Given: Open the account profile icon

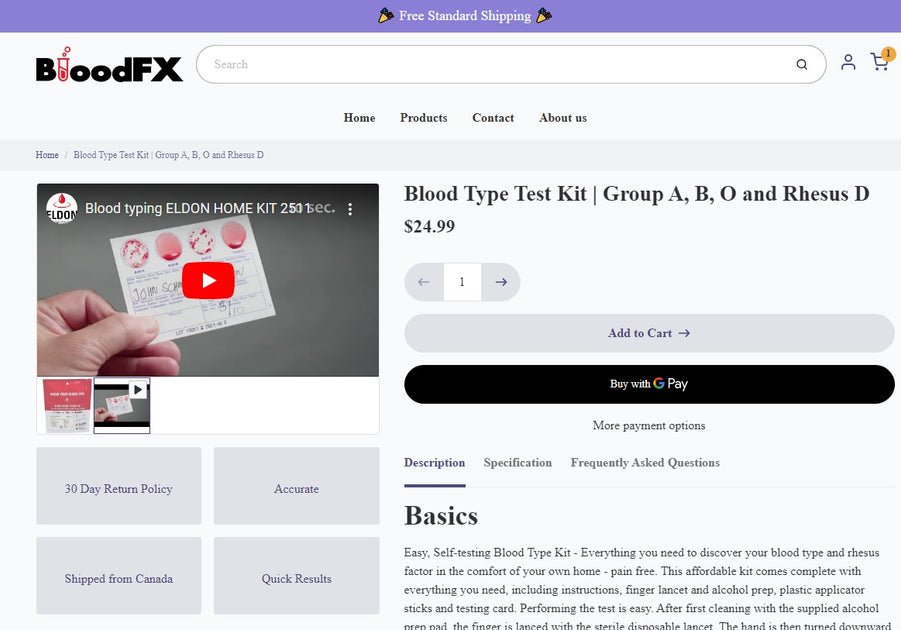Looking at the screenshot, I should pyautogui.click(x=848, y=62).
